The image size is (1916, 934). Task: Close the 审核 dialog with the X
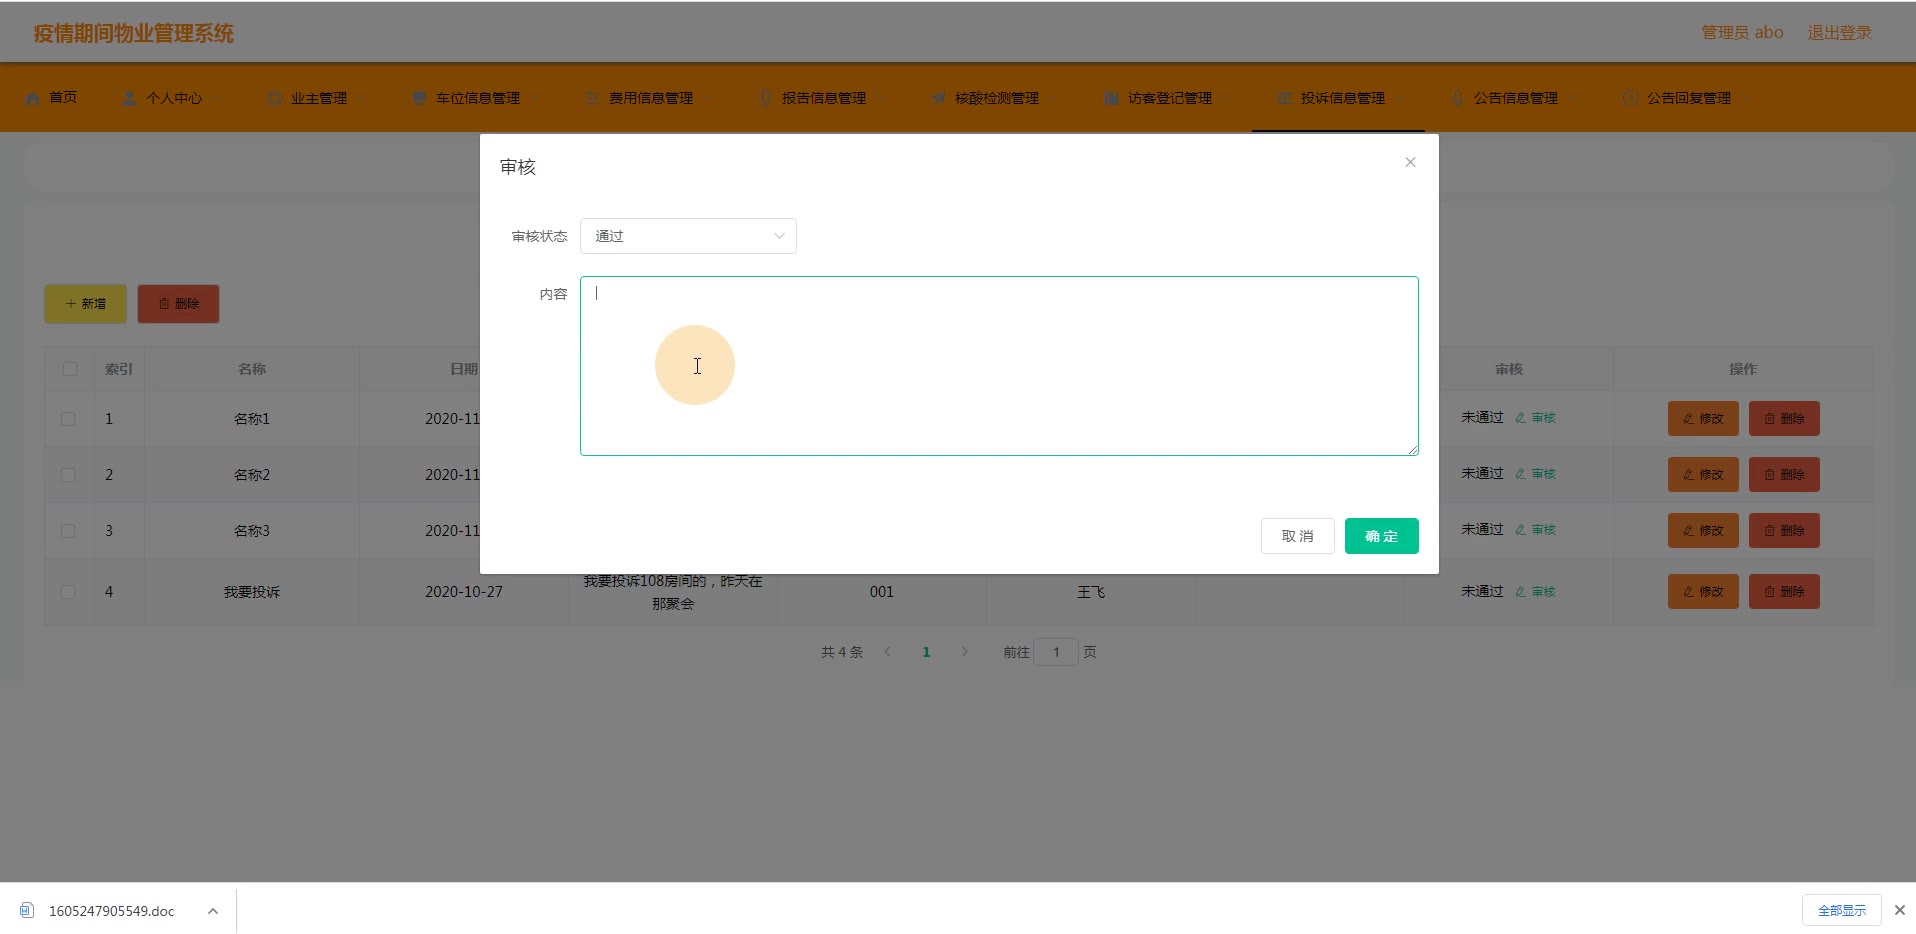pyautogui.click(x=1410, y=162)
